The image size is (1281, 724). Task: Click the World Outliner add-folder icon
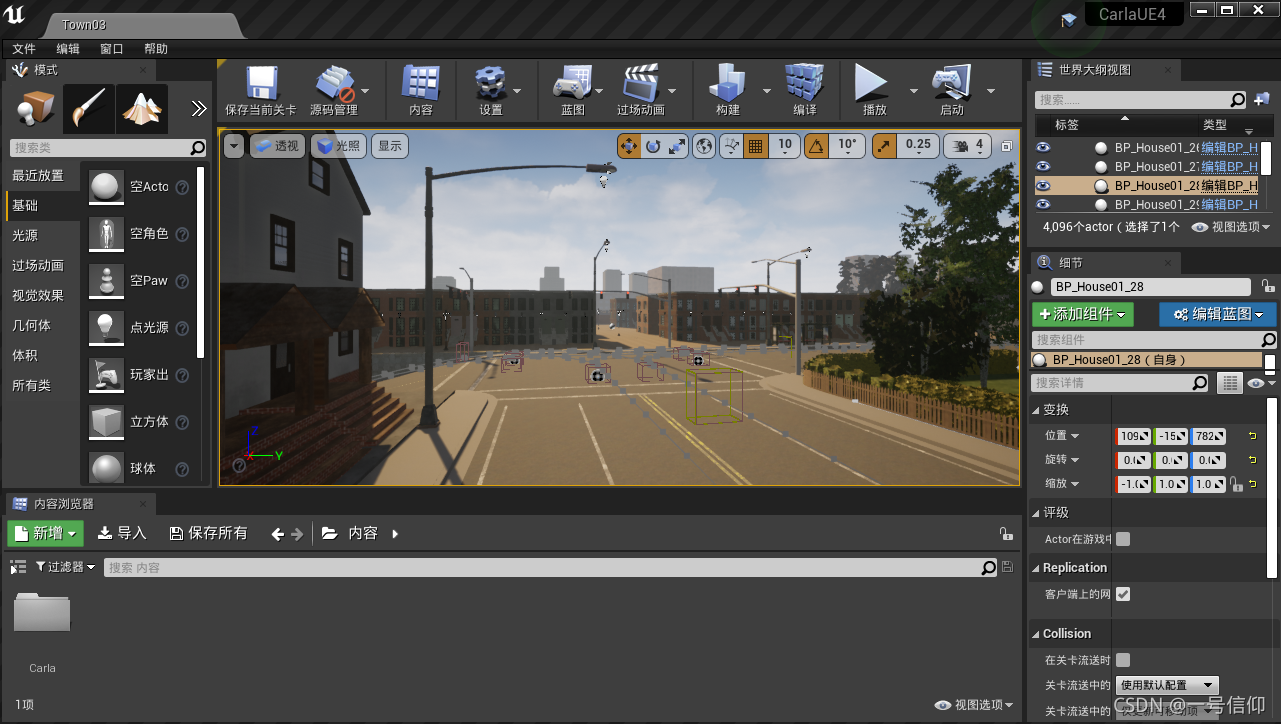1262,99
